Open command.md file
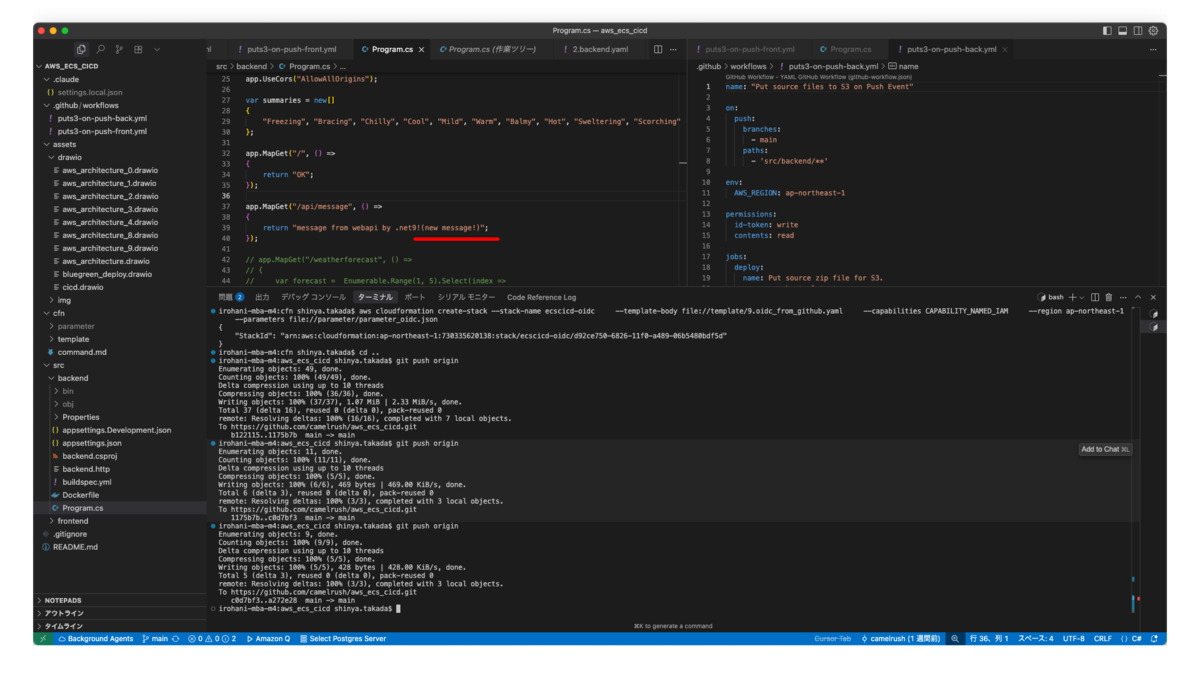1200x689 pixels. click(x=119, y=352)
